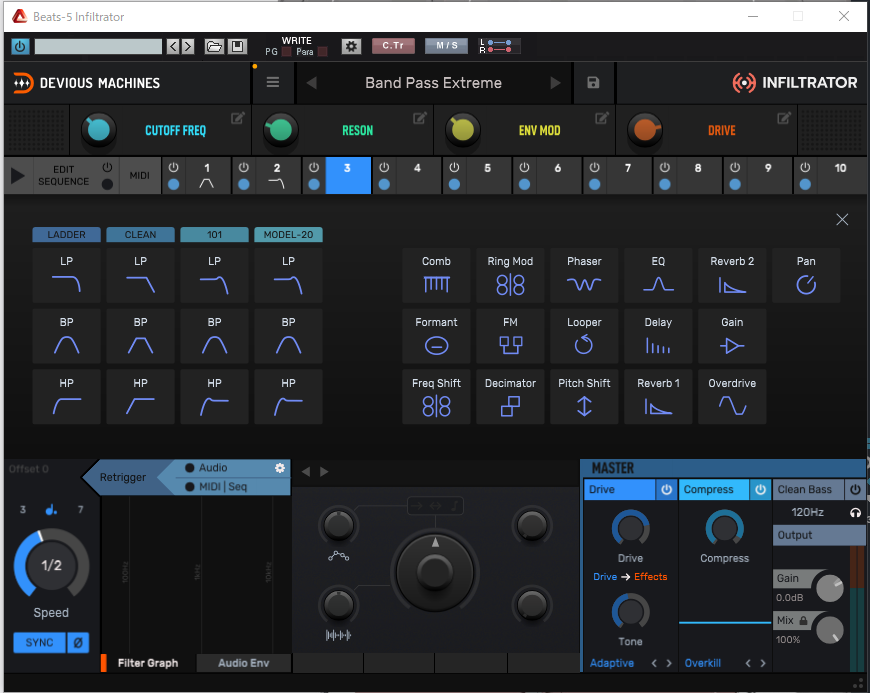Edit the Cutoff Freq macro assignment
The width and height of the screenshot is (870, 693).
point(237,118)
